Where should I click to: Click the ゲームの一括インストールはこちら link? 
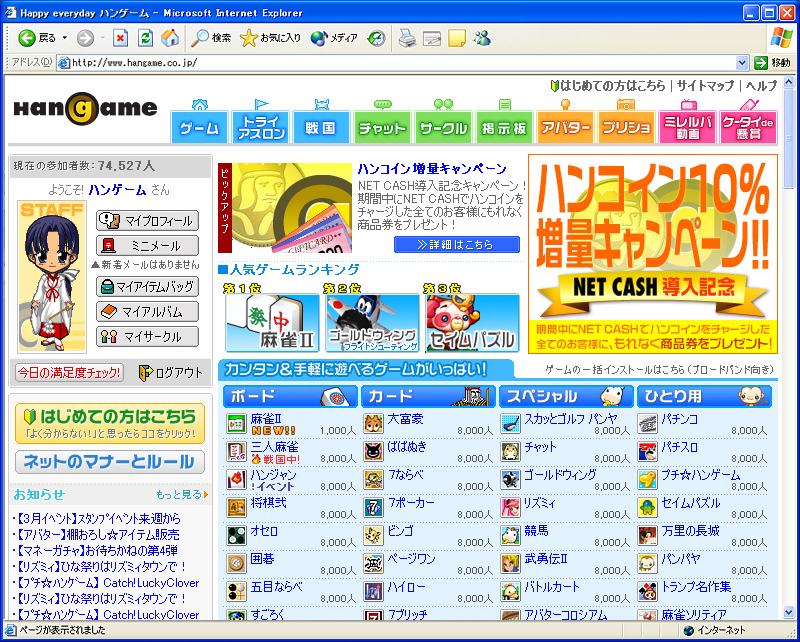coord(659,369)
